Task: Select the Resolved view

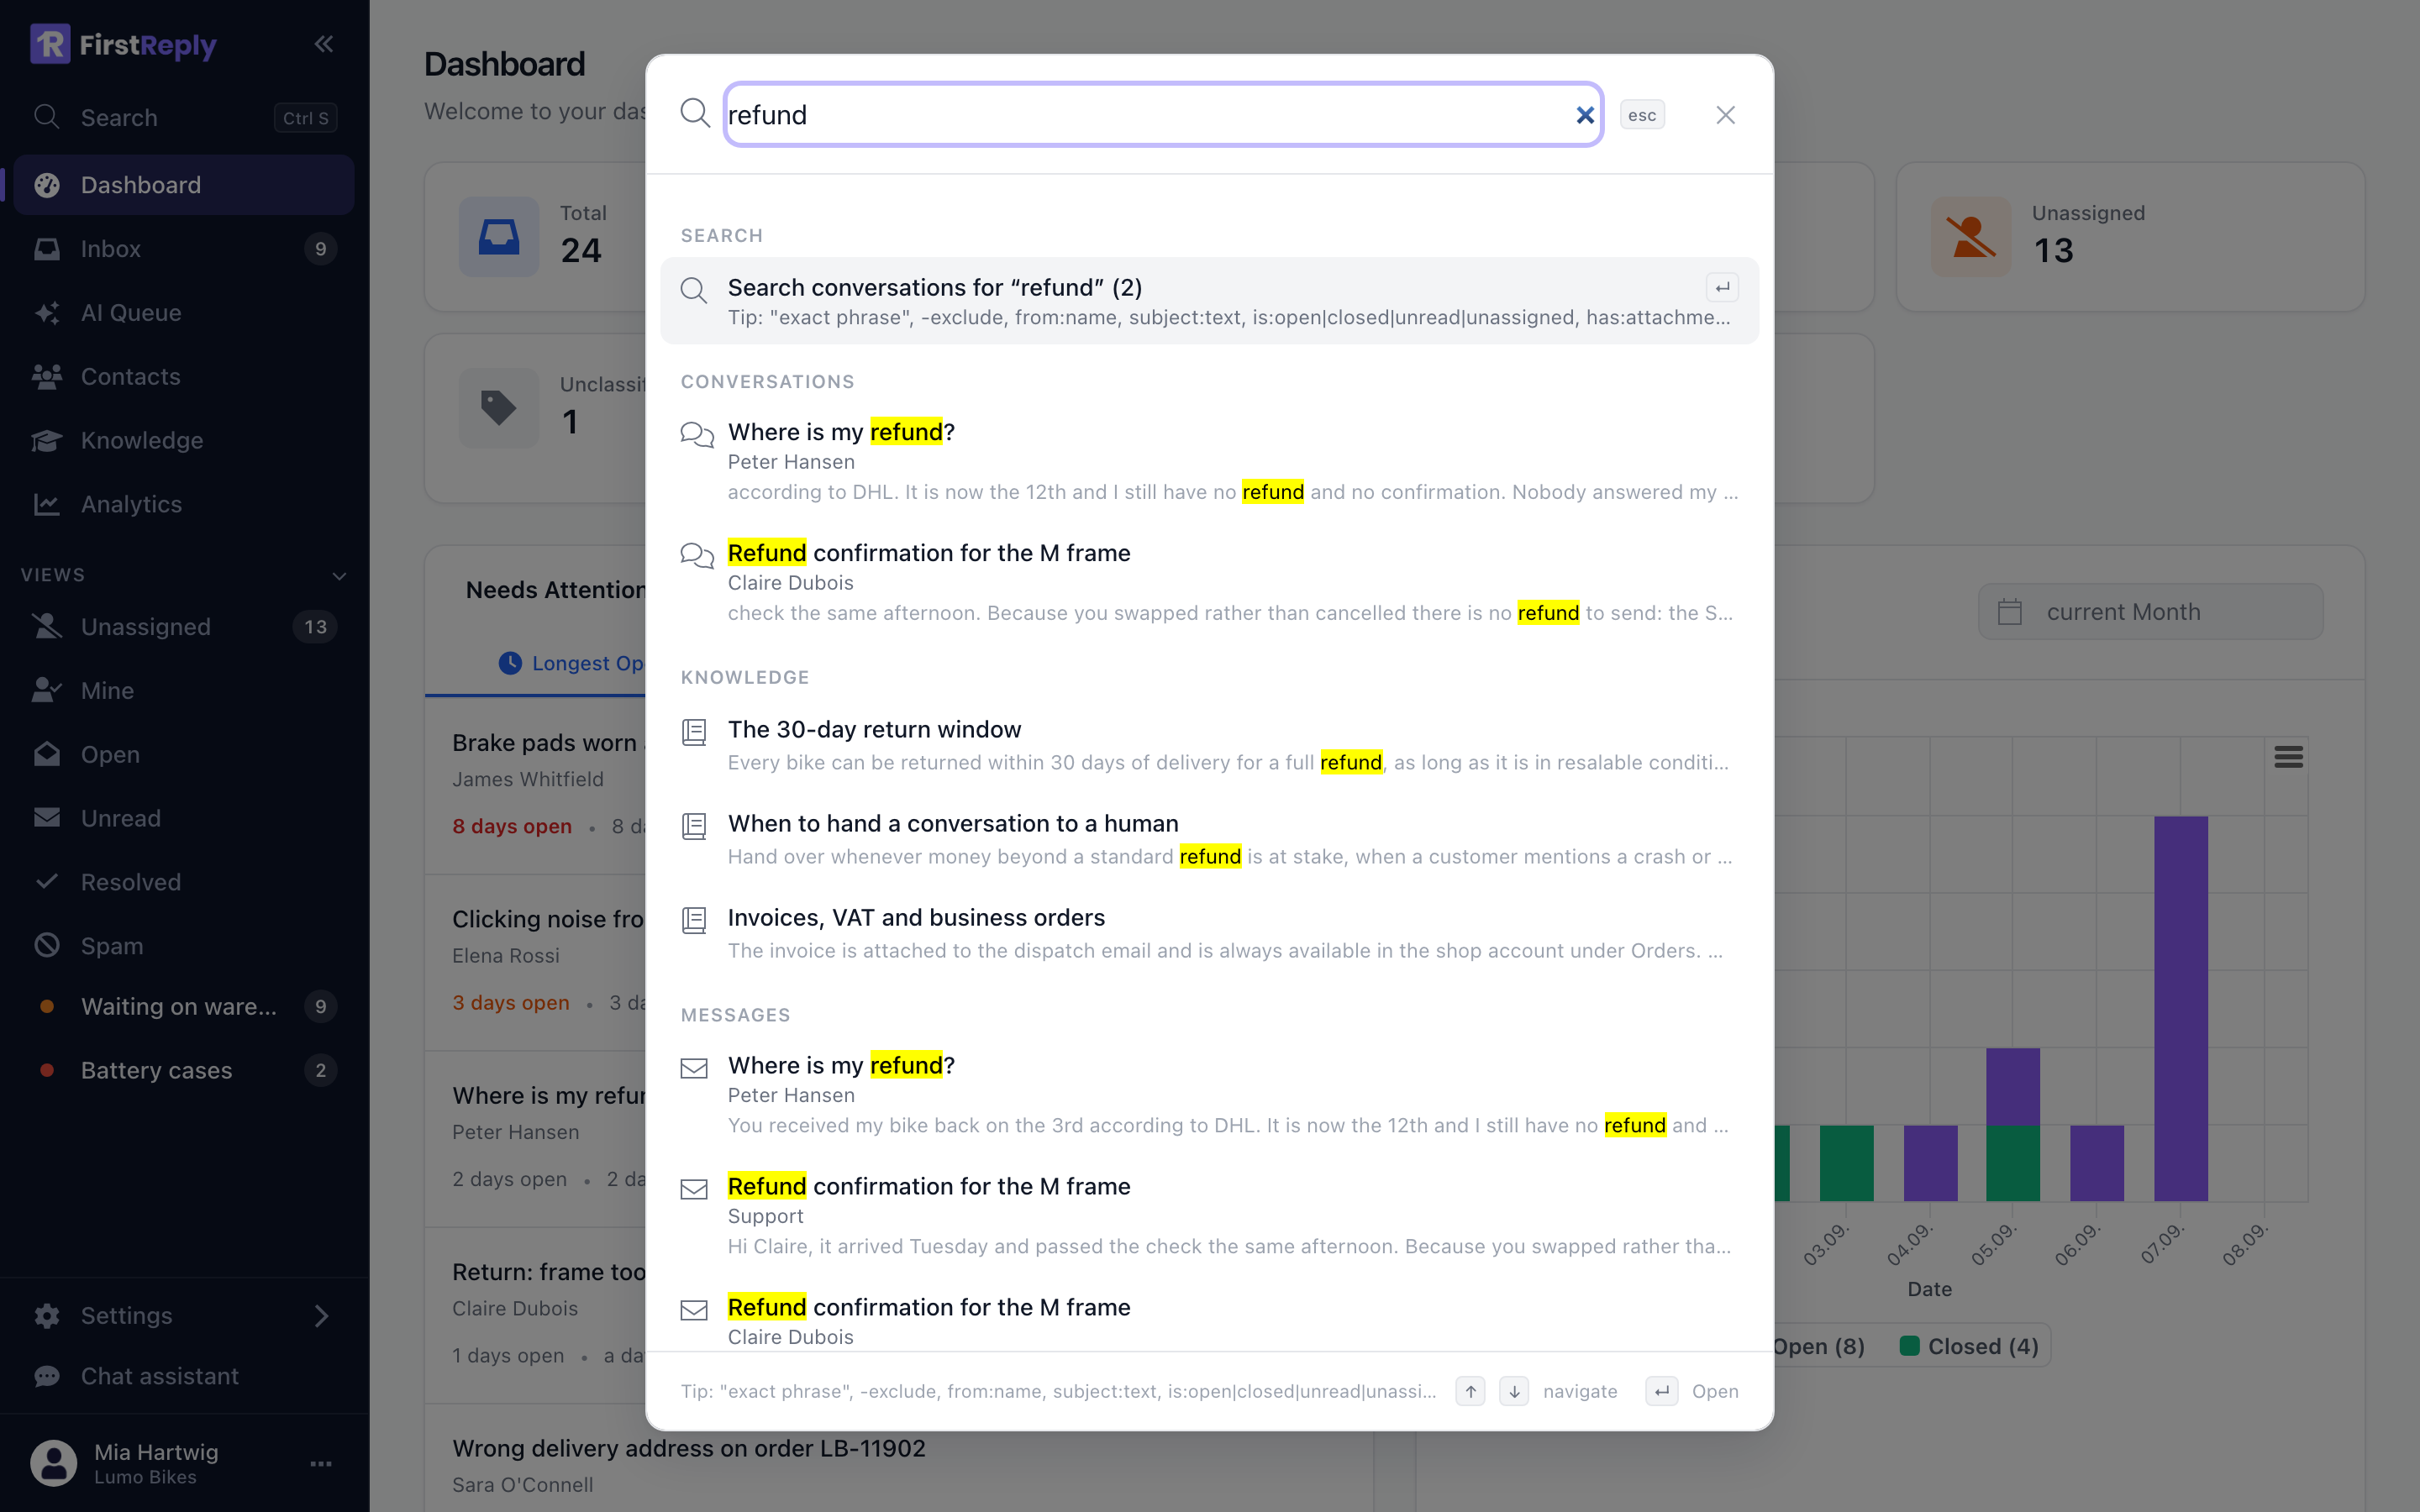Action: (184, 883)
